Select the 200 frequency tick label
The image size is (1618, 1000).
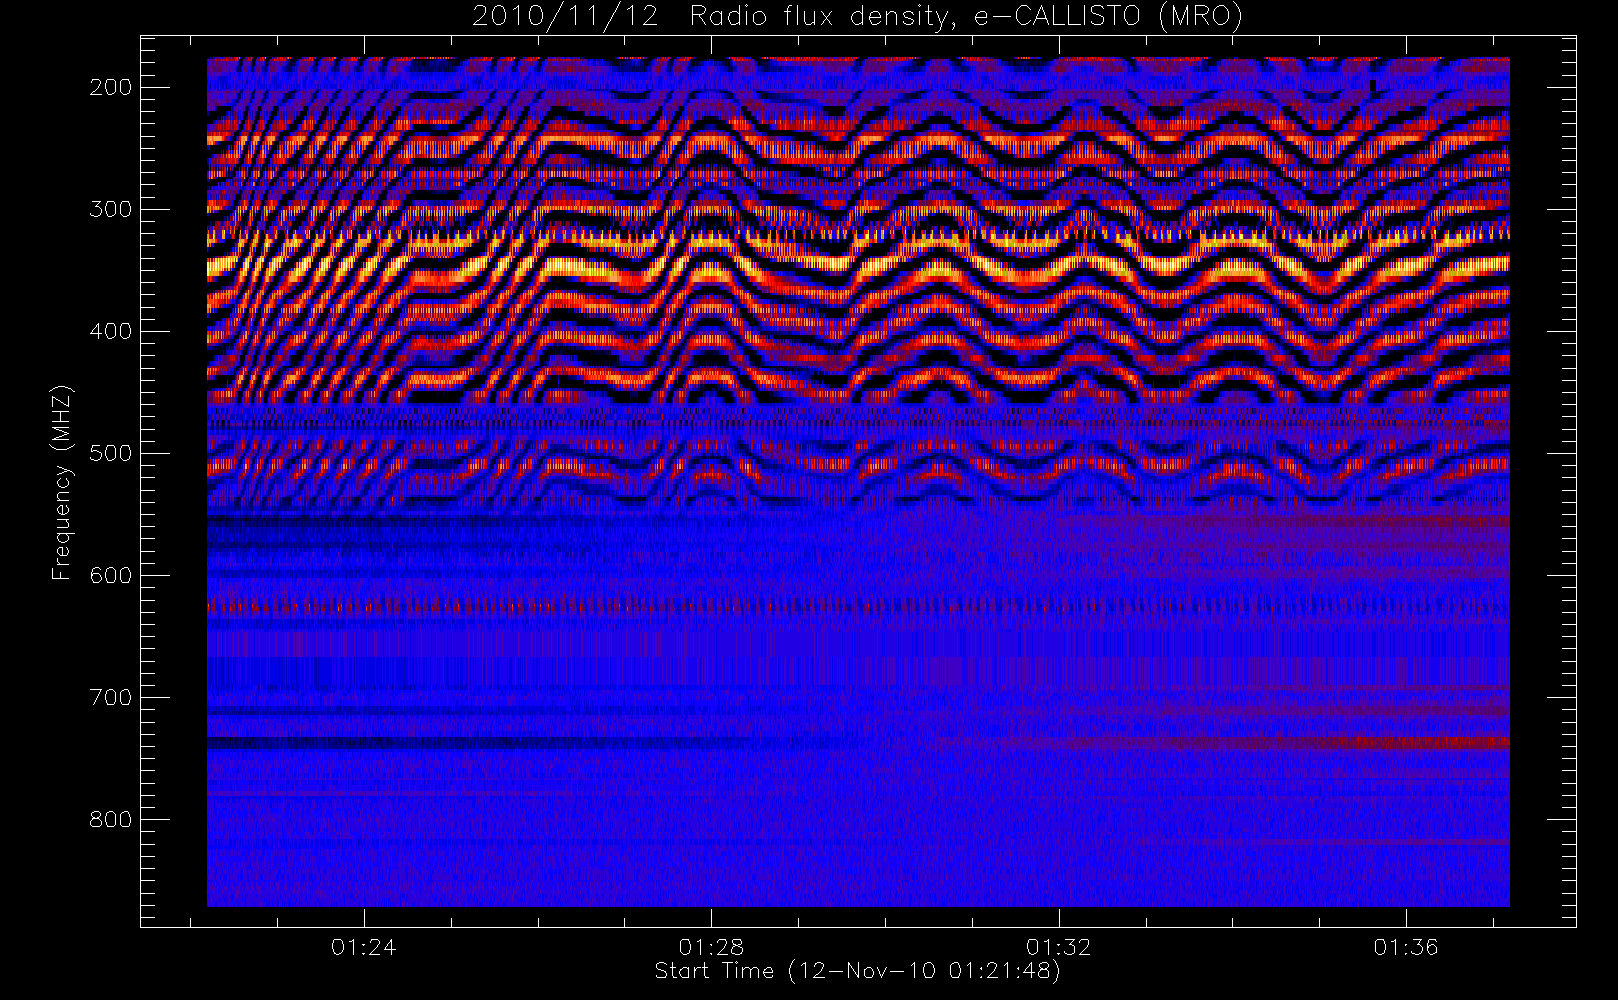(110, 87)
